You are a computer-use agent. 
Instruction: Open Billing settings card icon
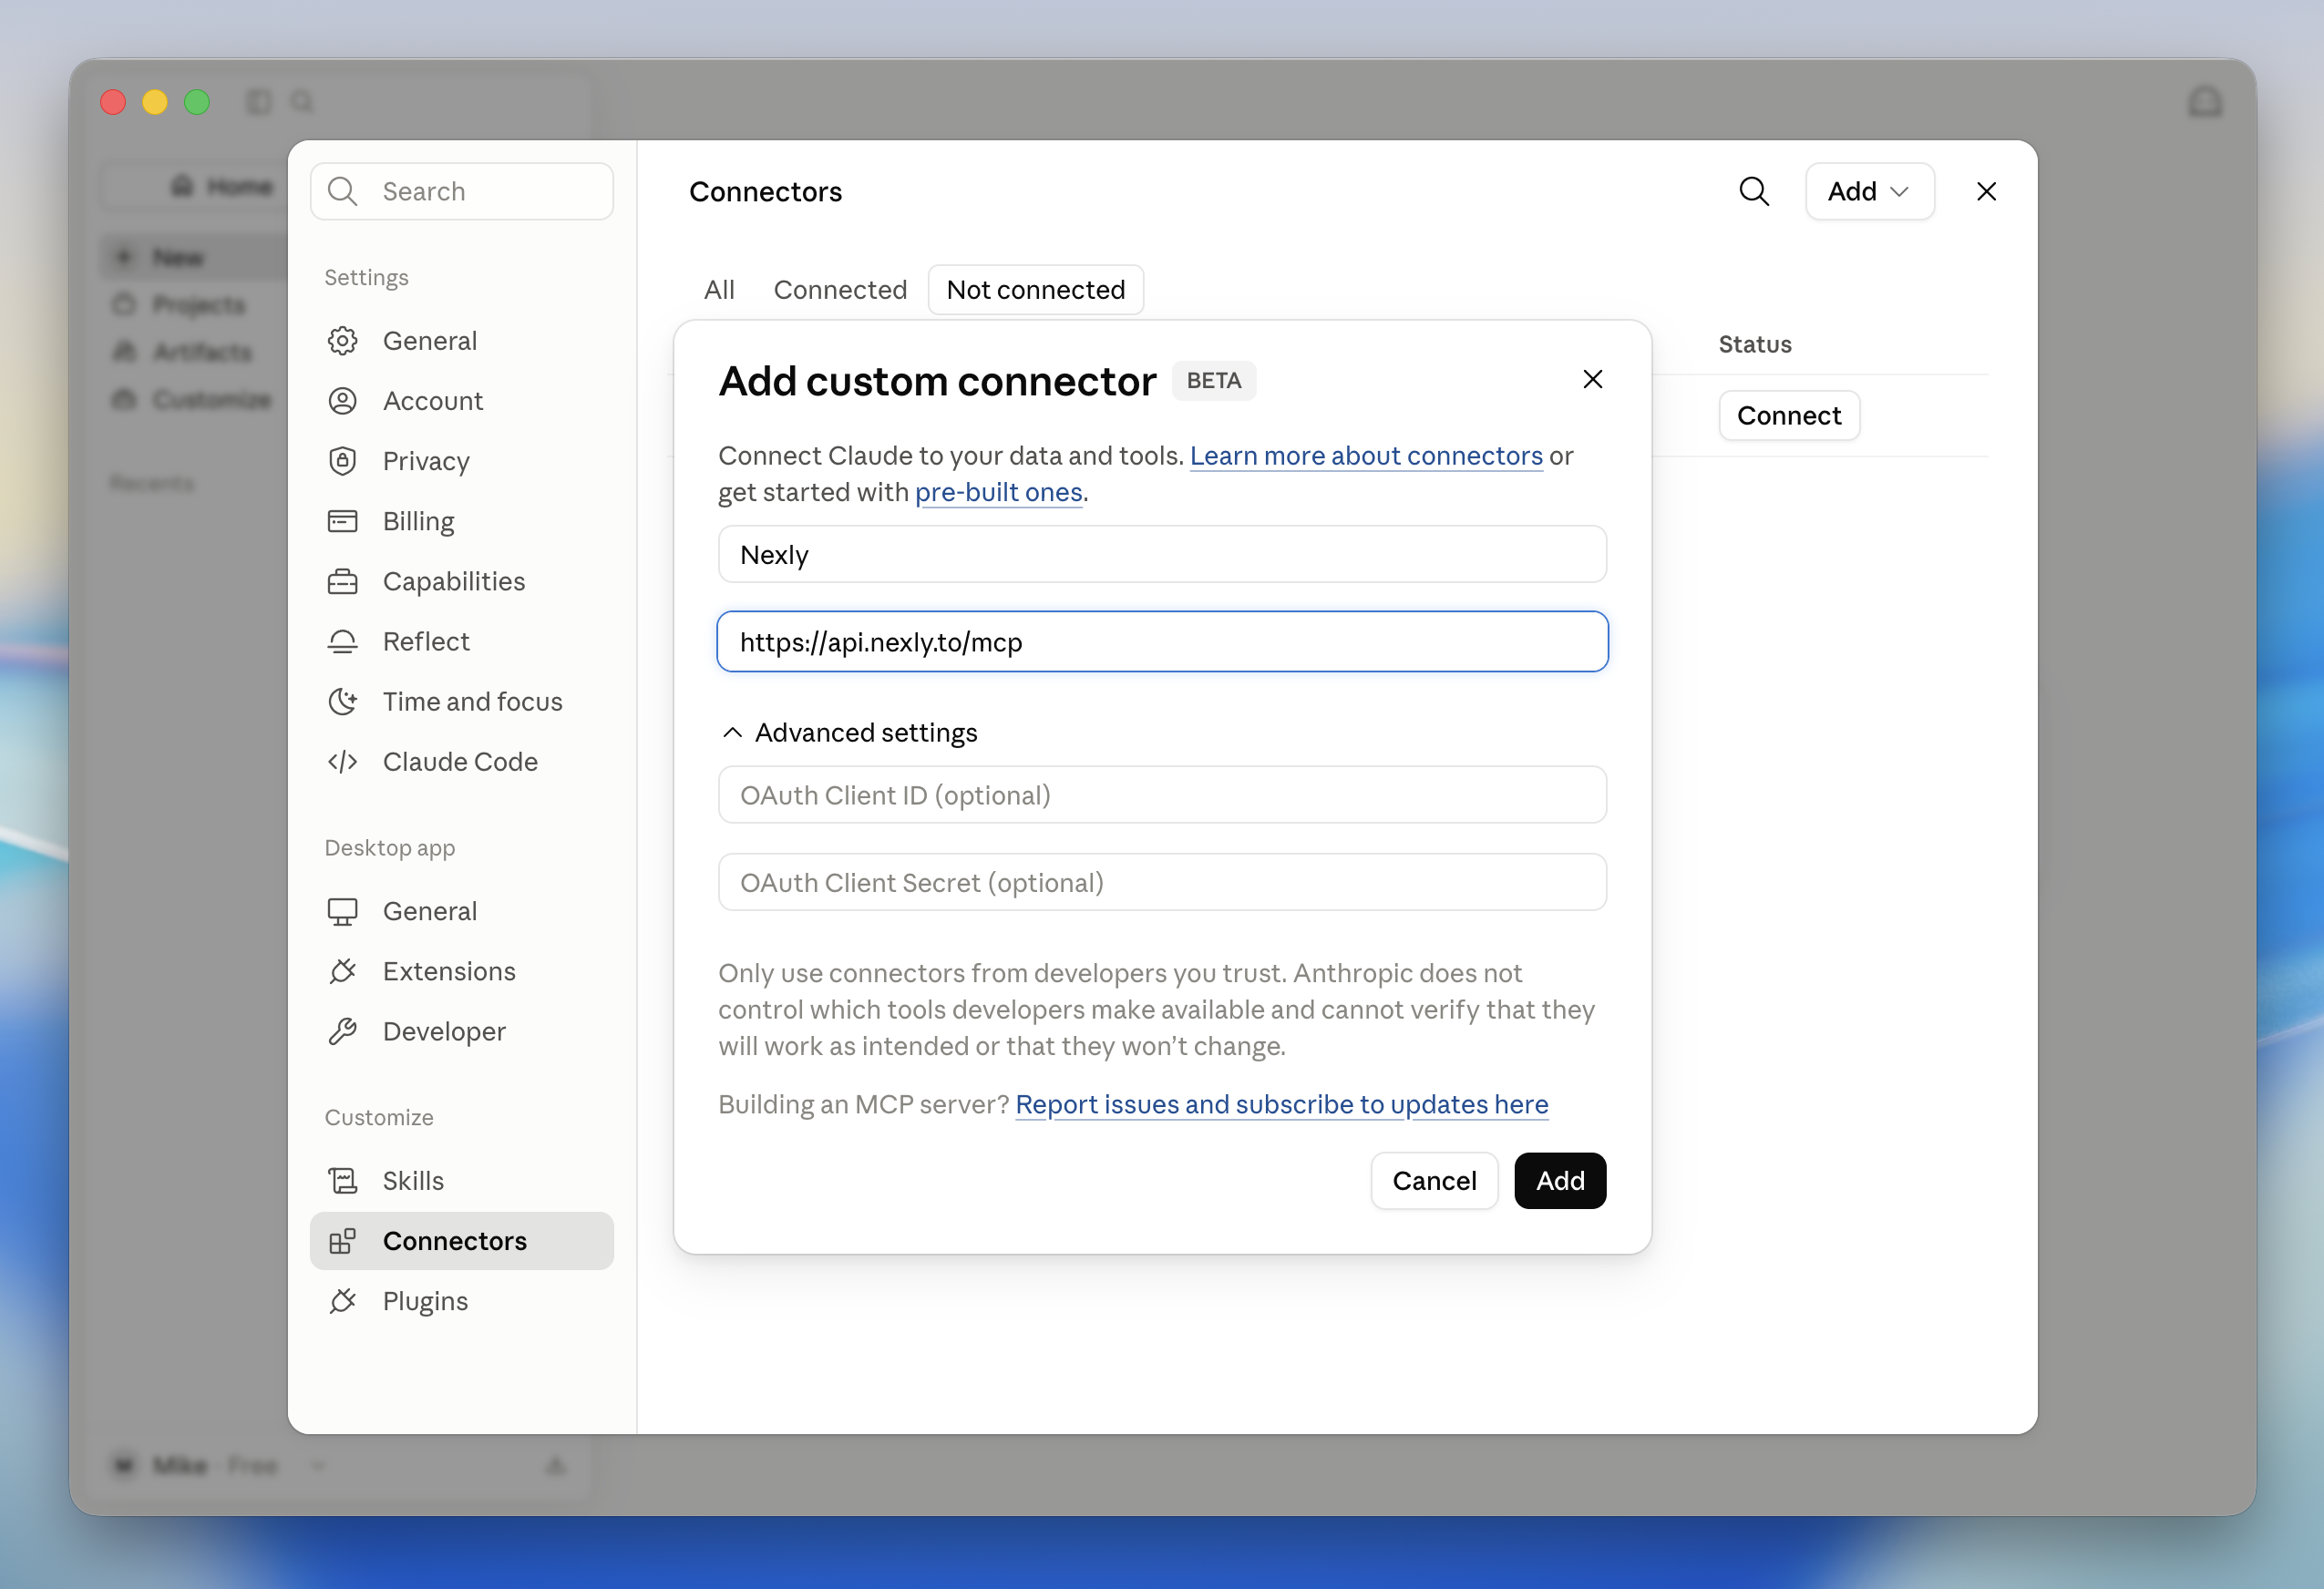tap(343, 521)
